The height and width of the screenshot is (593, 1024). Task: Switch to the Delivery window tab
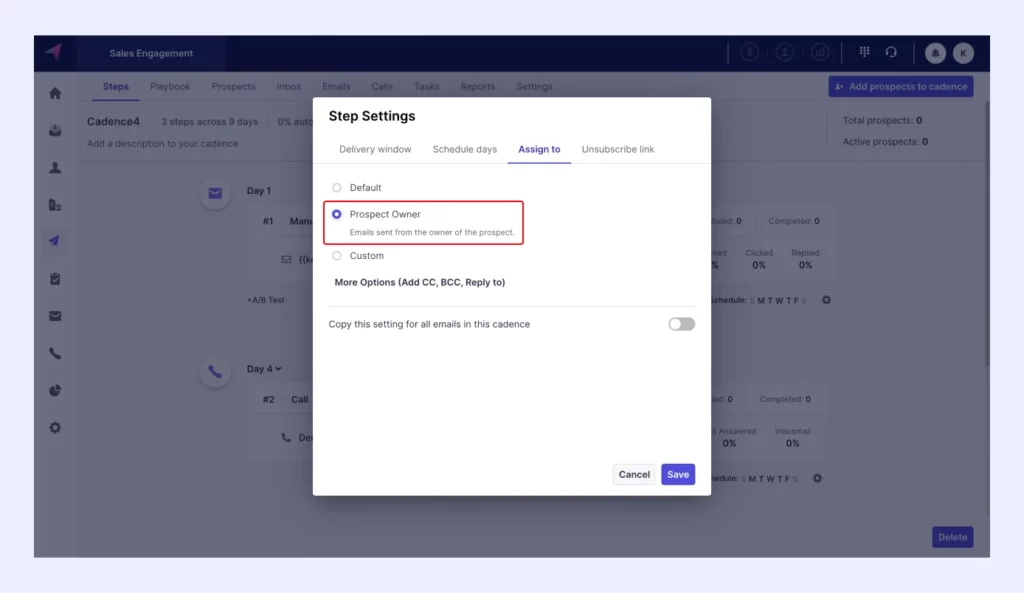pos(375,150)
